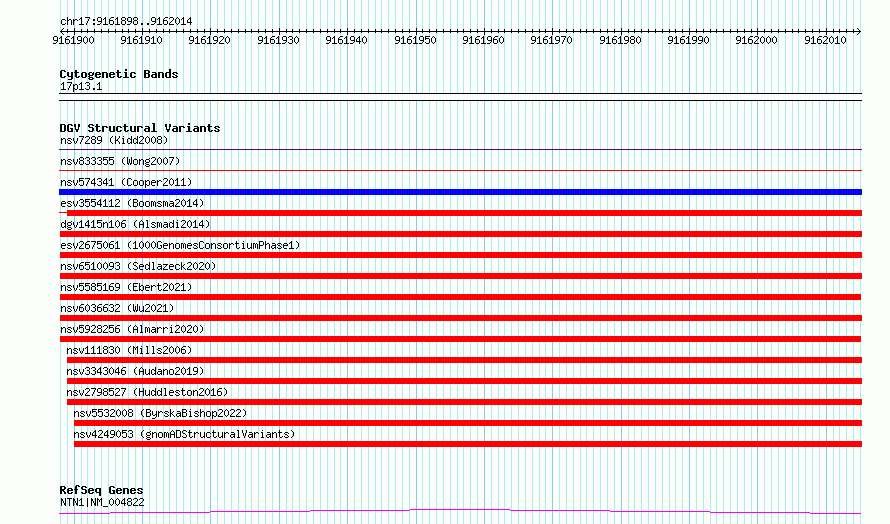Click the blue bar for nsv574341
The image size is (890, 524).
460,192
